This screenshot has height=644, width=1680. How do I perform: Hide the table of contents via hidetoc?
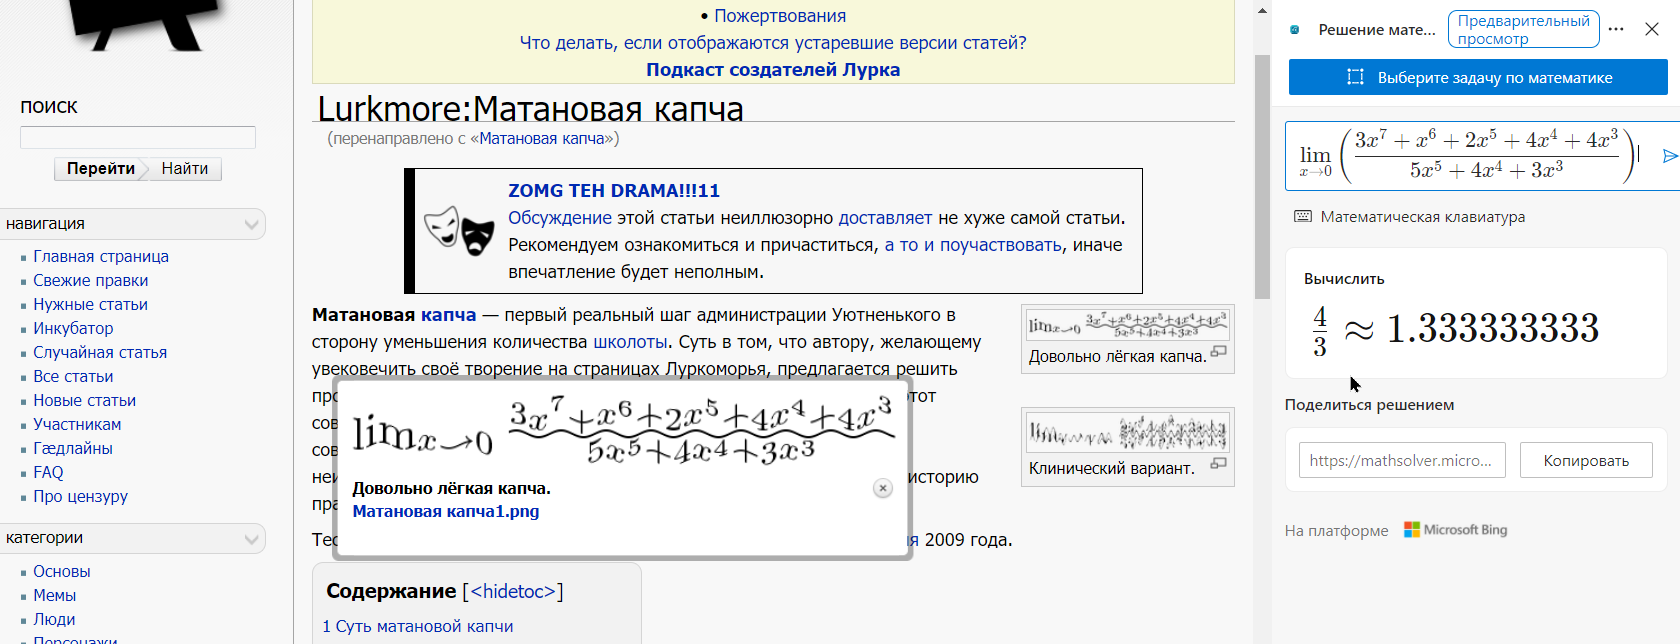512,591
